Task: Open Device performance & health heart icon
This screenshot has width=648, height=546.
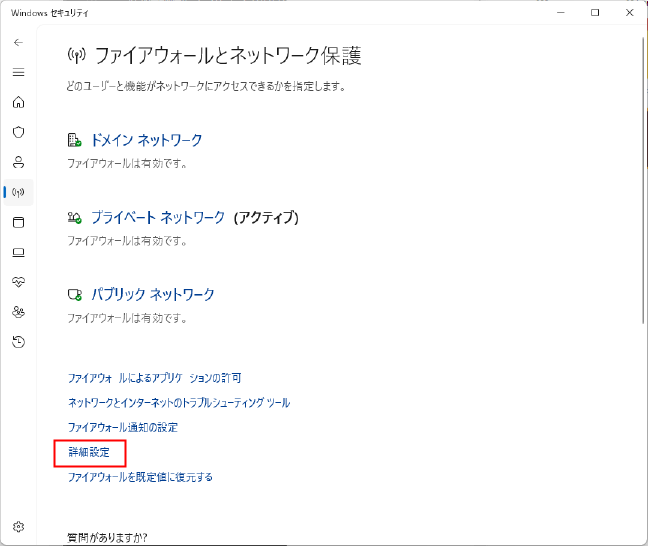Action: pos(18,282)
